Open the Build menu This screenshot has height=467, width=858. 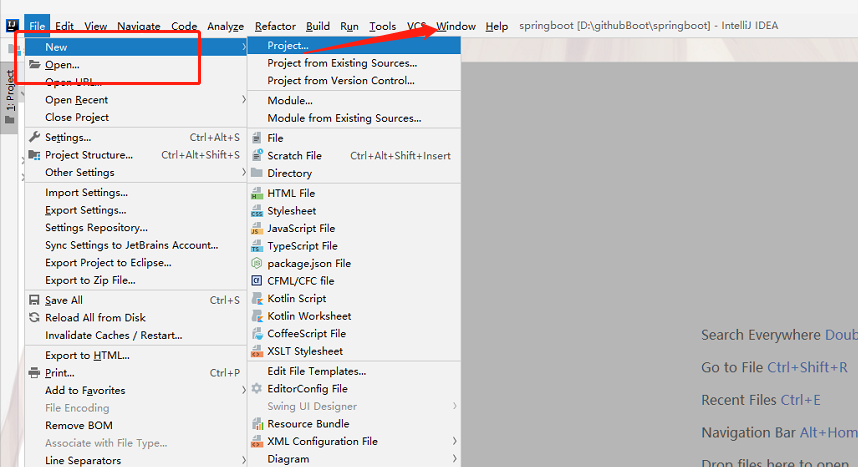click(318, 26)
